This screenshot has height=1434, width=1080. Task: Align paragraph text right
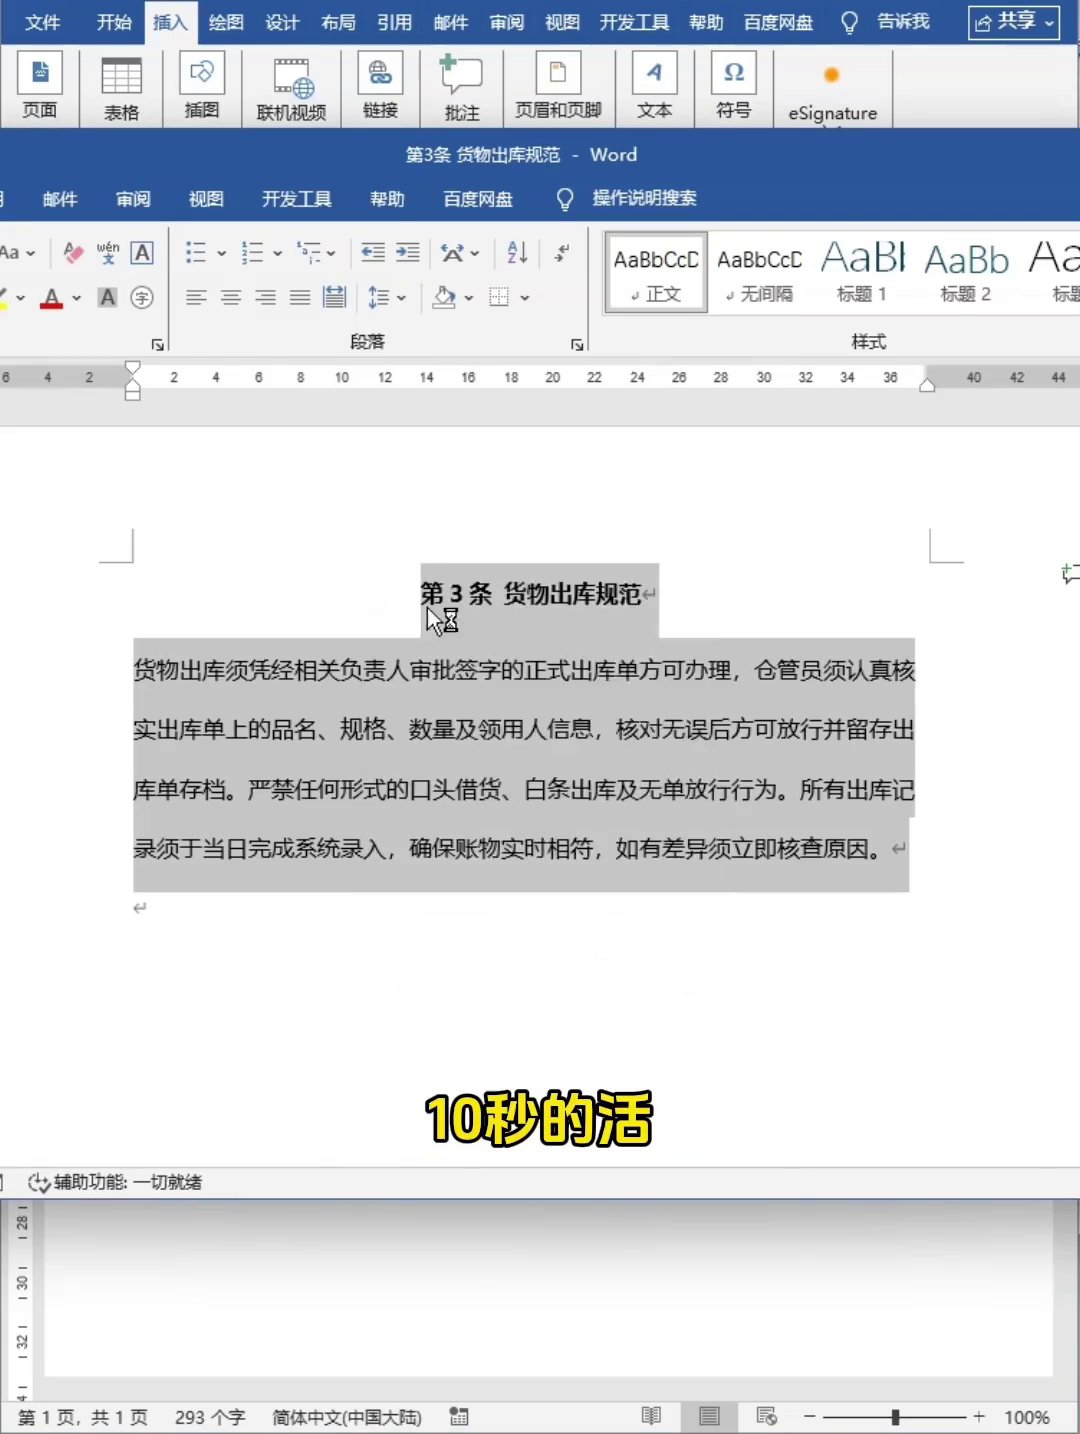coord(265,297)
